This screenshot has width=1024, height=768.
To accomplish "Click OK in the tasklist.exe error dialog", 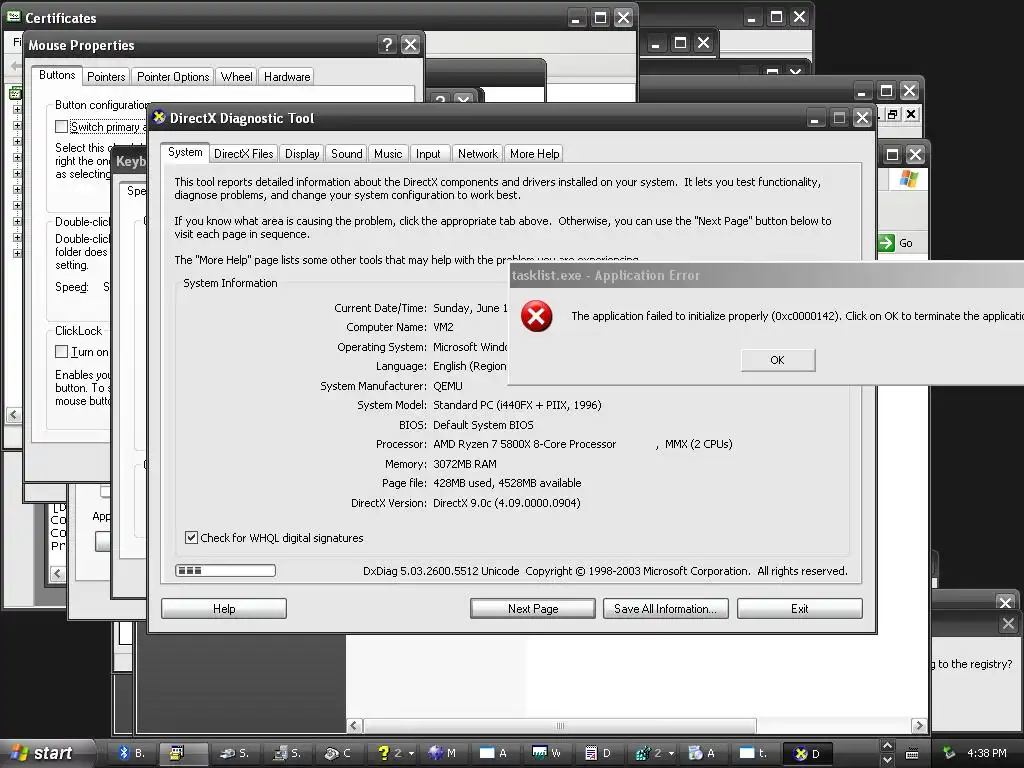I will click(x=777, y=360).
